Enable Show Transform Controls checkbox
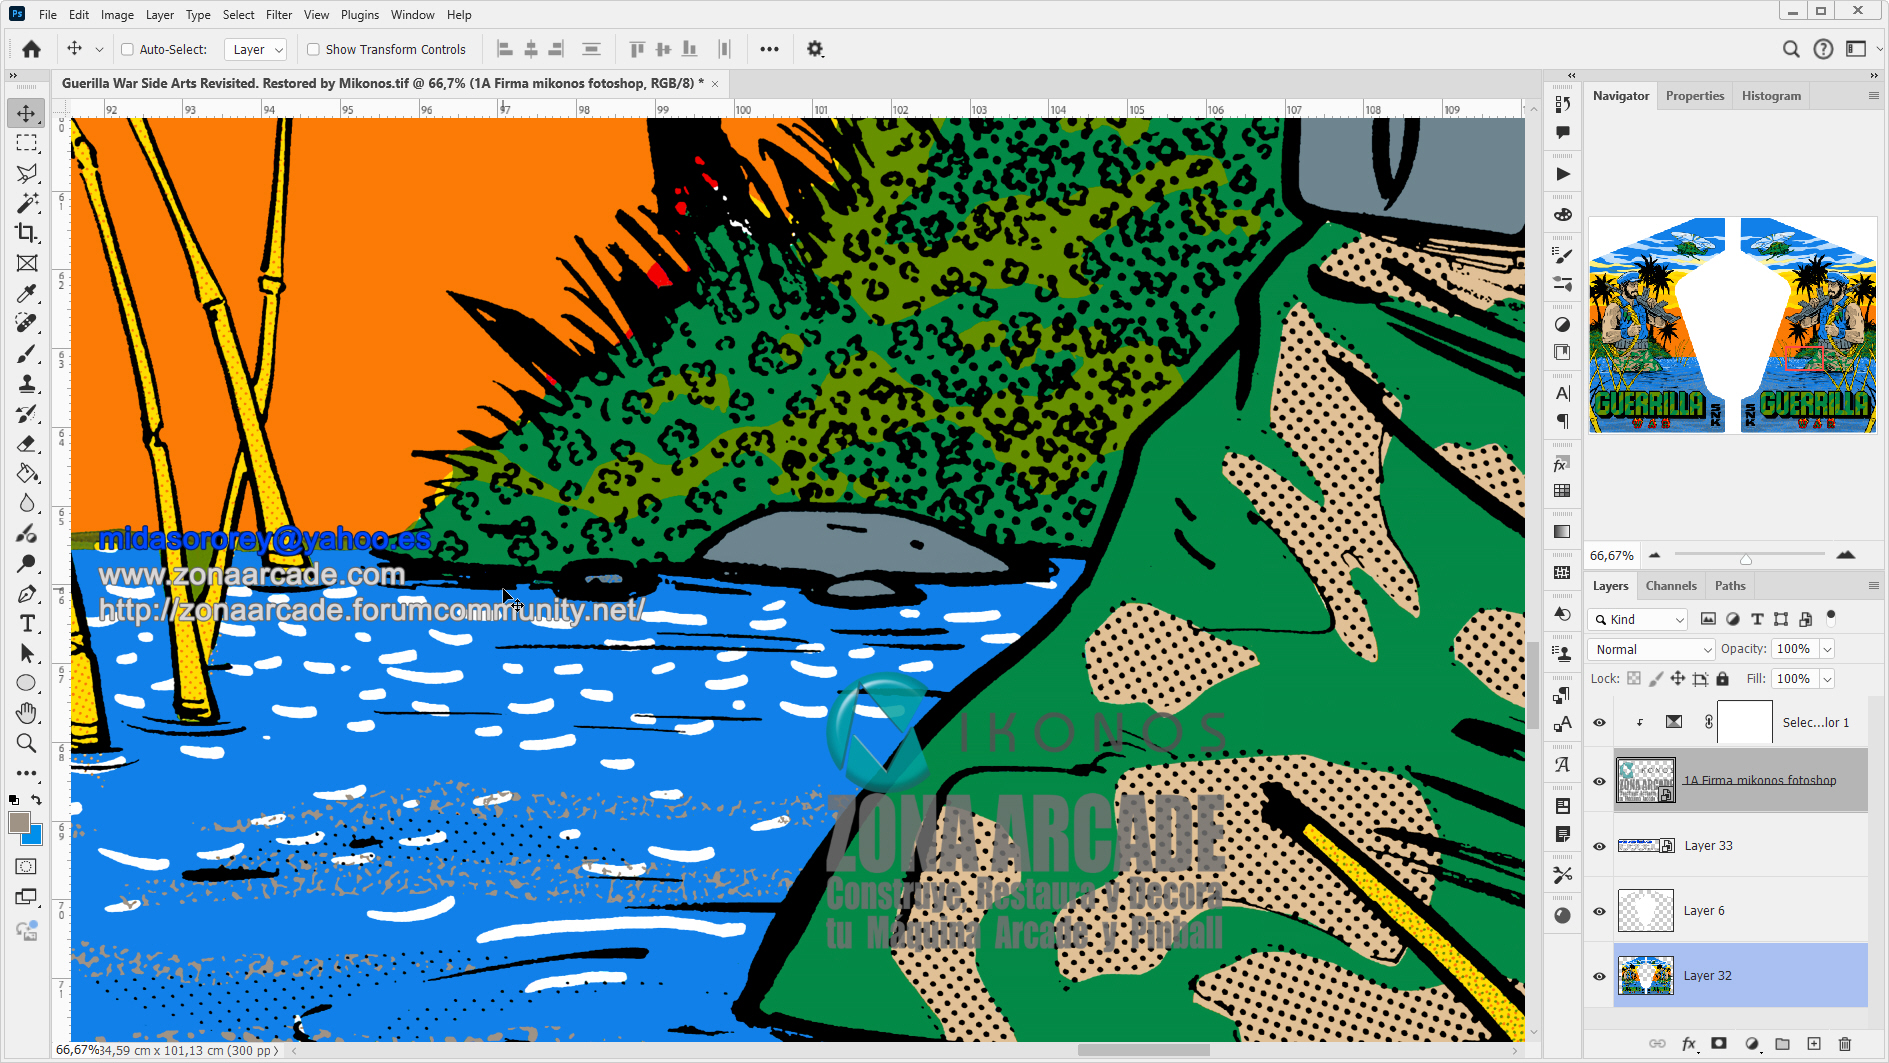1889x1063 pixels. tap(313, 49)
